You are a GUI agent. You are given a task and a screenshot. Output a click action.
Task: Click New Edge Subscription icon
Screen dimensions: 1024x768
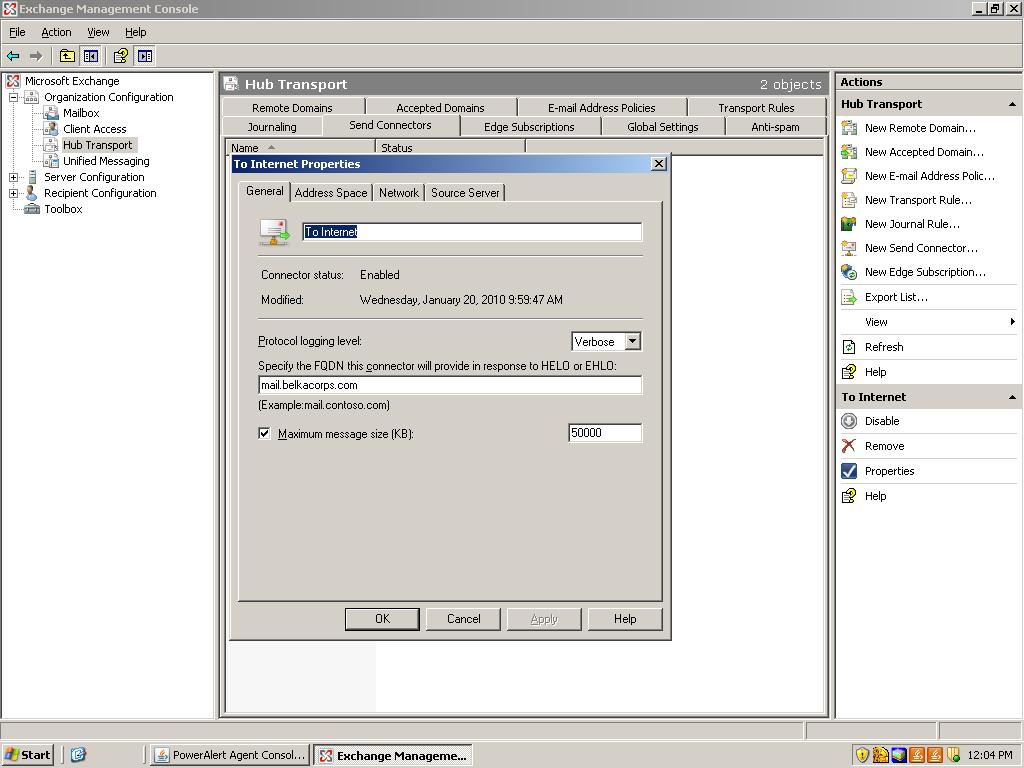(849, 272)
